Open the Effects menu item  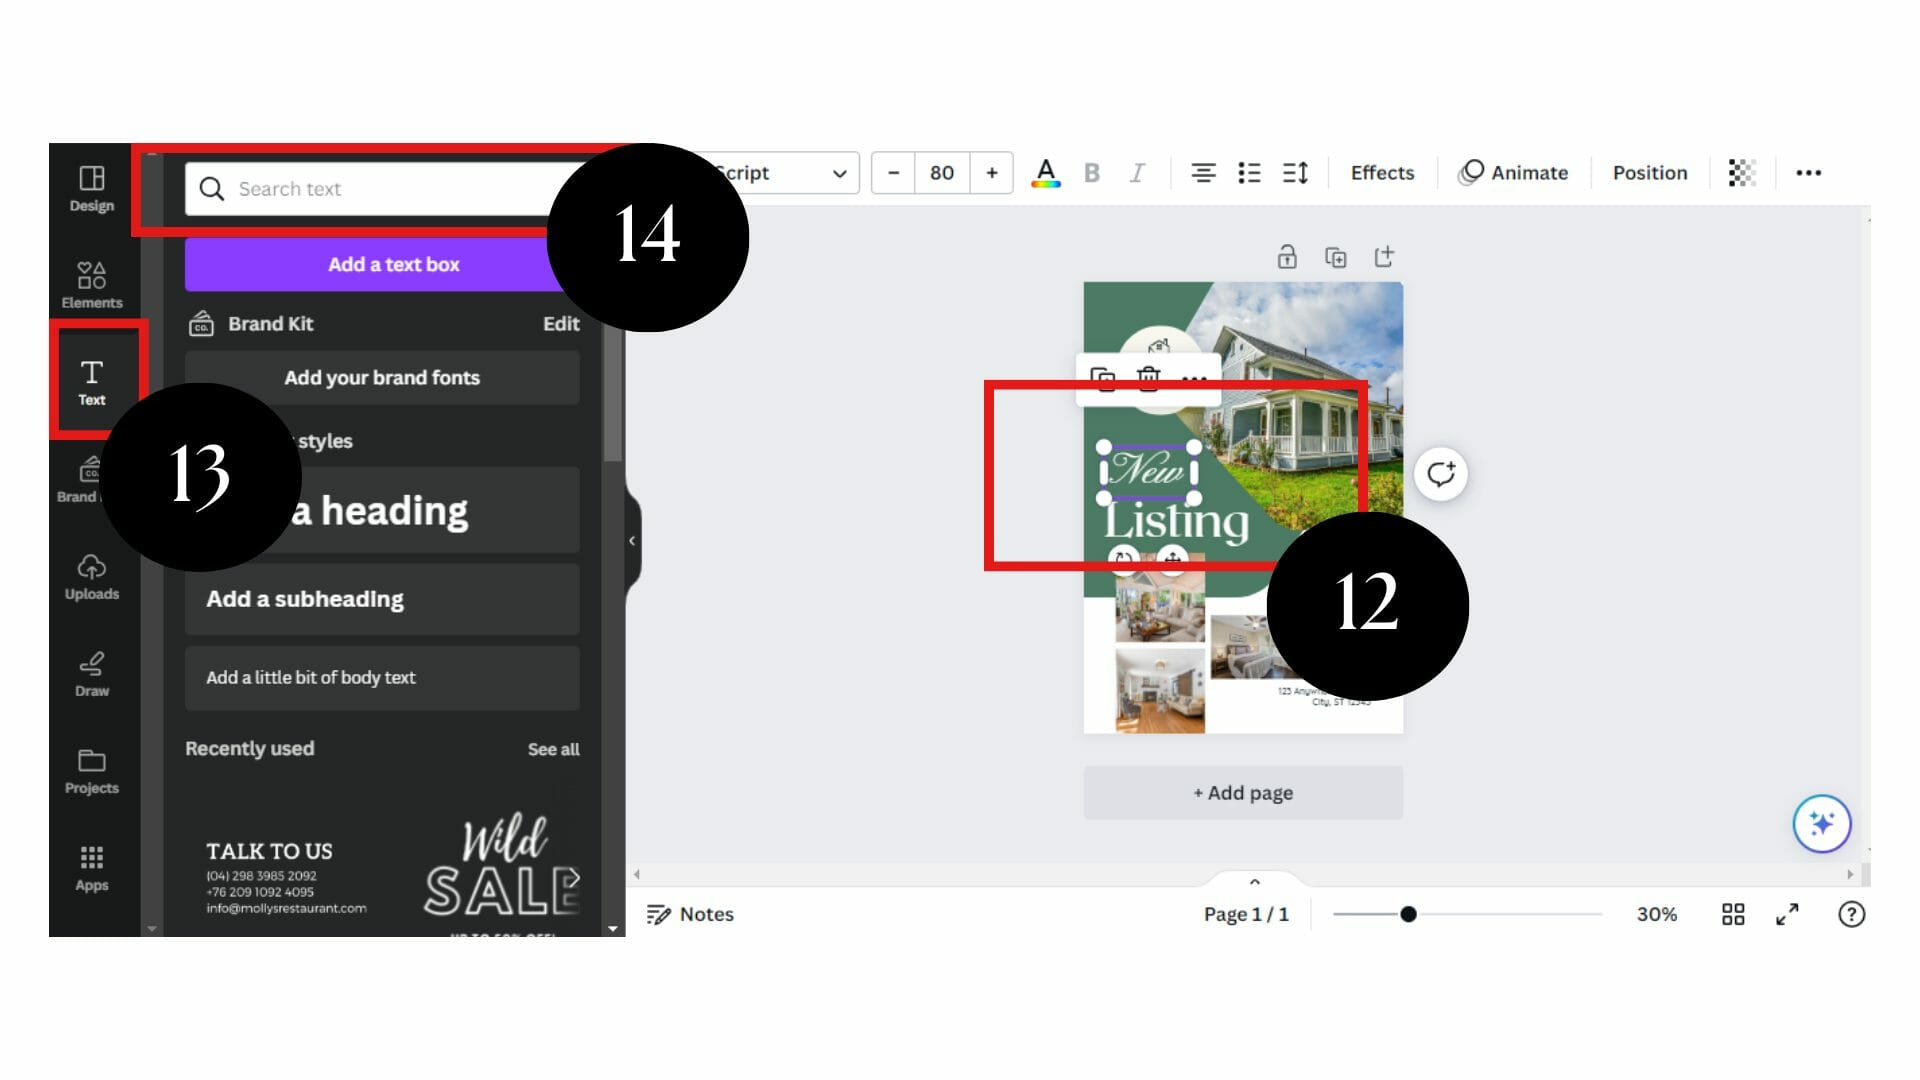(1382, 173)
